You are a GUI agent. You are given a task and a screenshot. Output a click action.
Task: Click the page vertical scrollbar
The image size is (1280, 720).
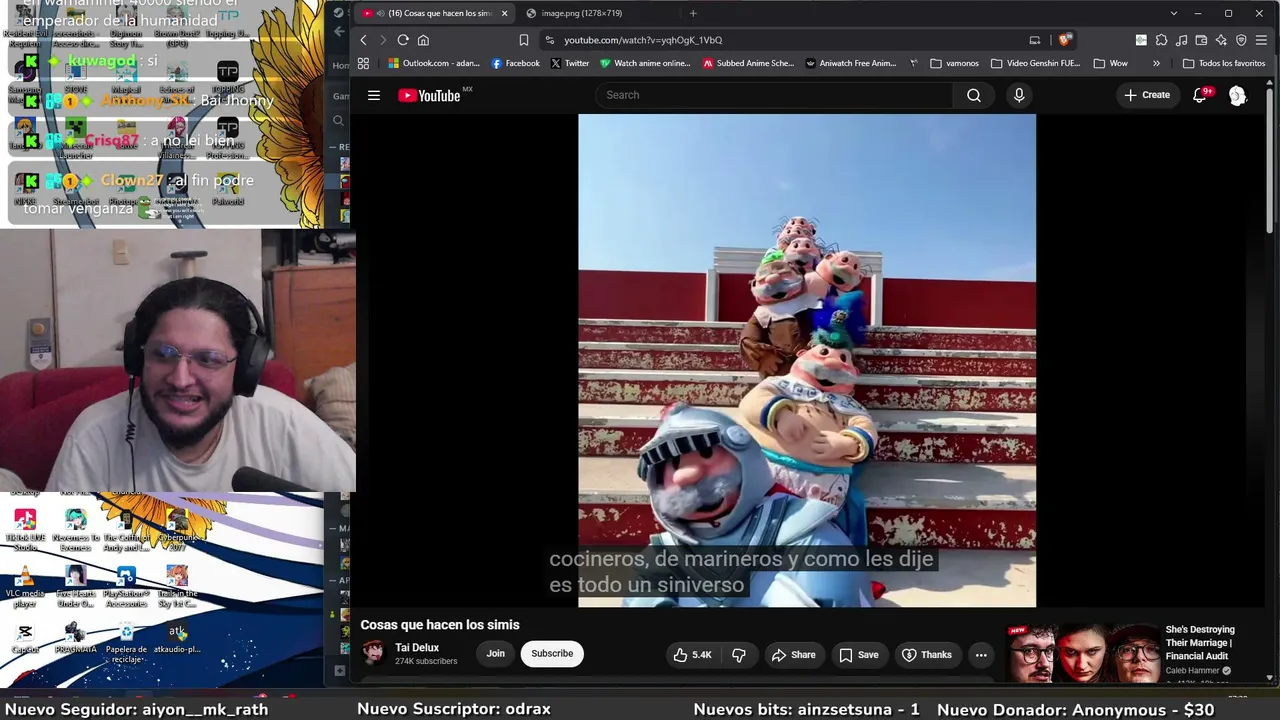1272,160
